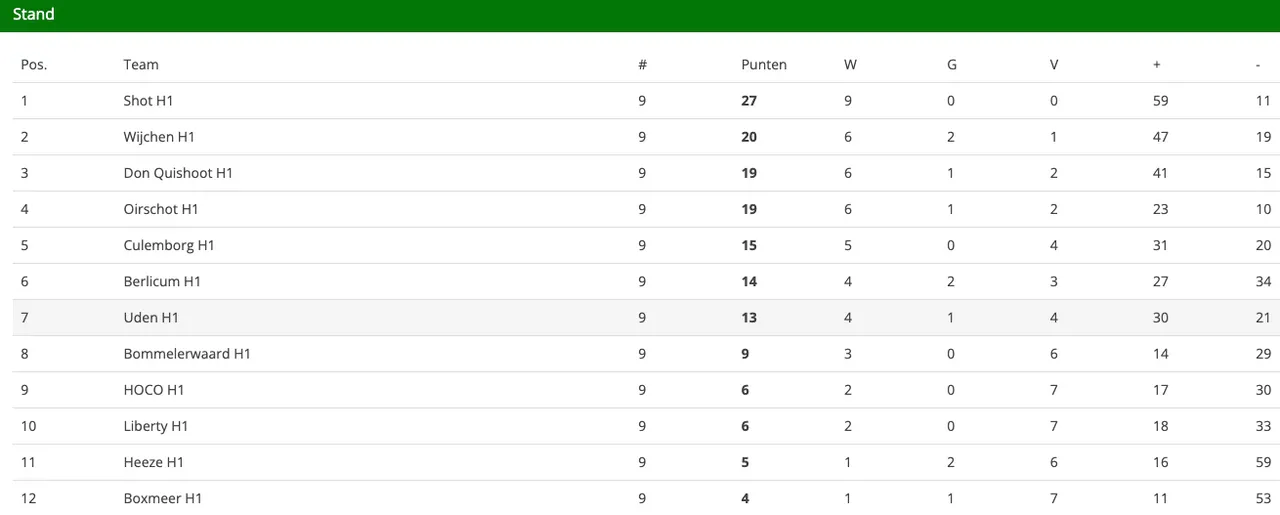The image size is (1280, 515).
Task: Click the W column header
Action: point(850,65)
